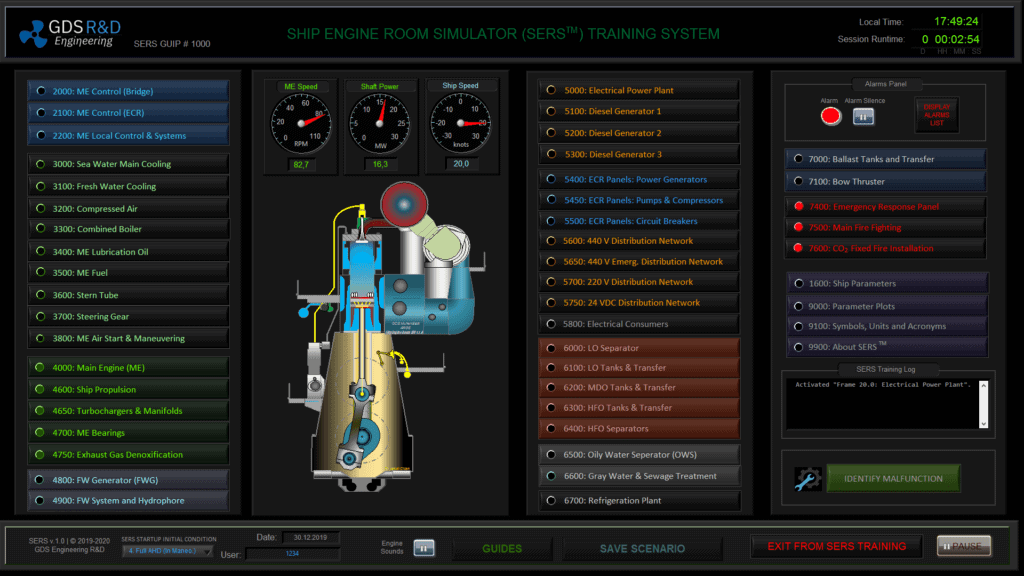1024x576 pixels.
Task: Toggle the Engine Sounds button
Action: point(423,548)
